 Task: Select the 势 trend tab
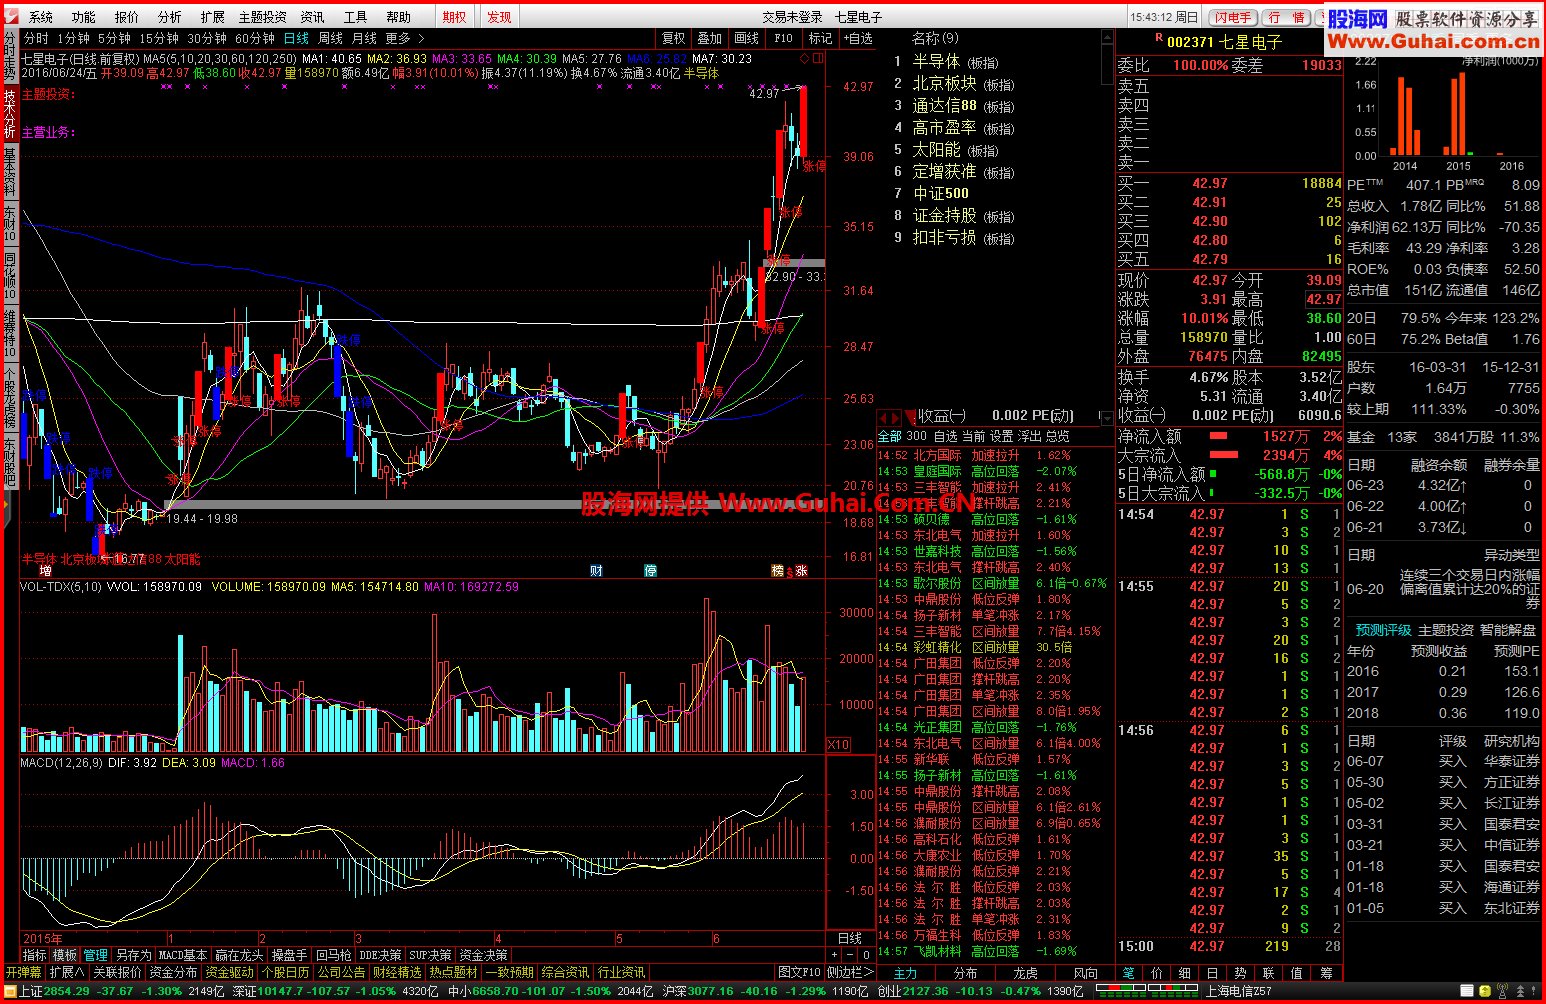[x=1240, y=973]
